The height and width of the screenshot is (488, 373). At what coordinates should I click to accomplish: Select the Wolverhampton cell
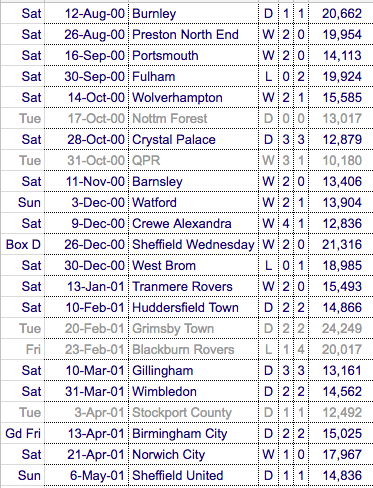coord(193,97)
